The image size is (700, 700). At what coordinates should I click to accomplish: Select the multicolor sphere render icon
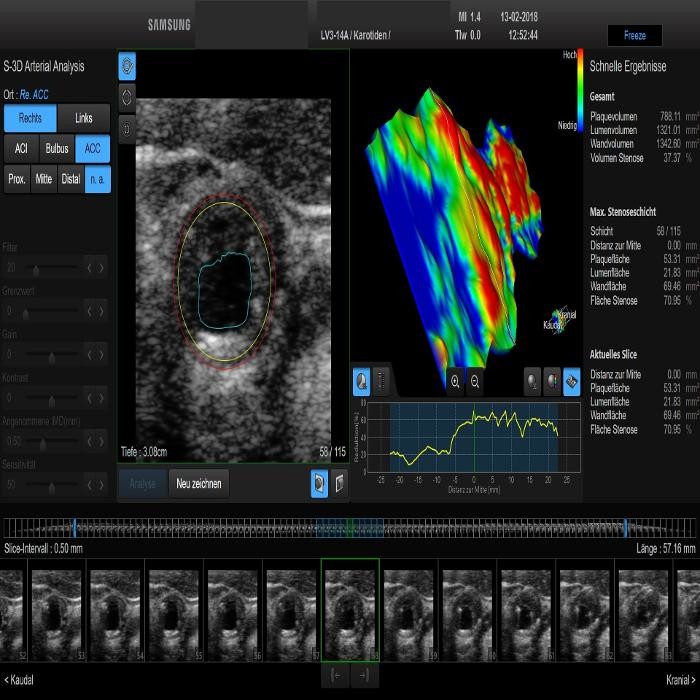coord(552,381)
